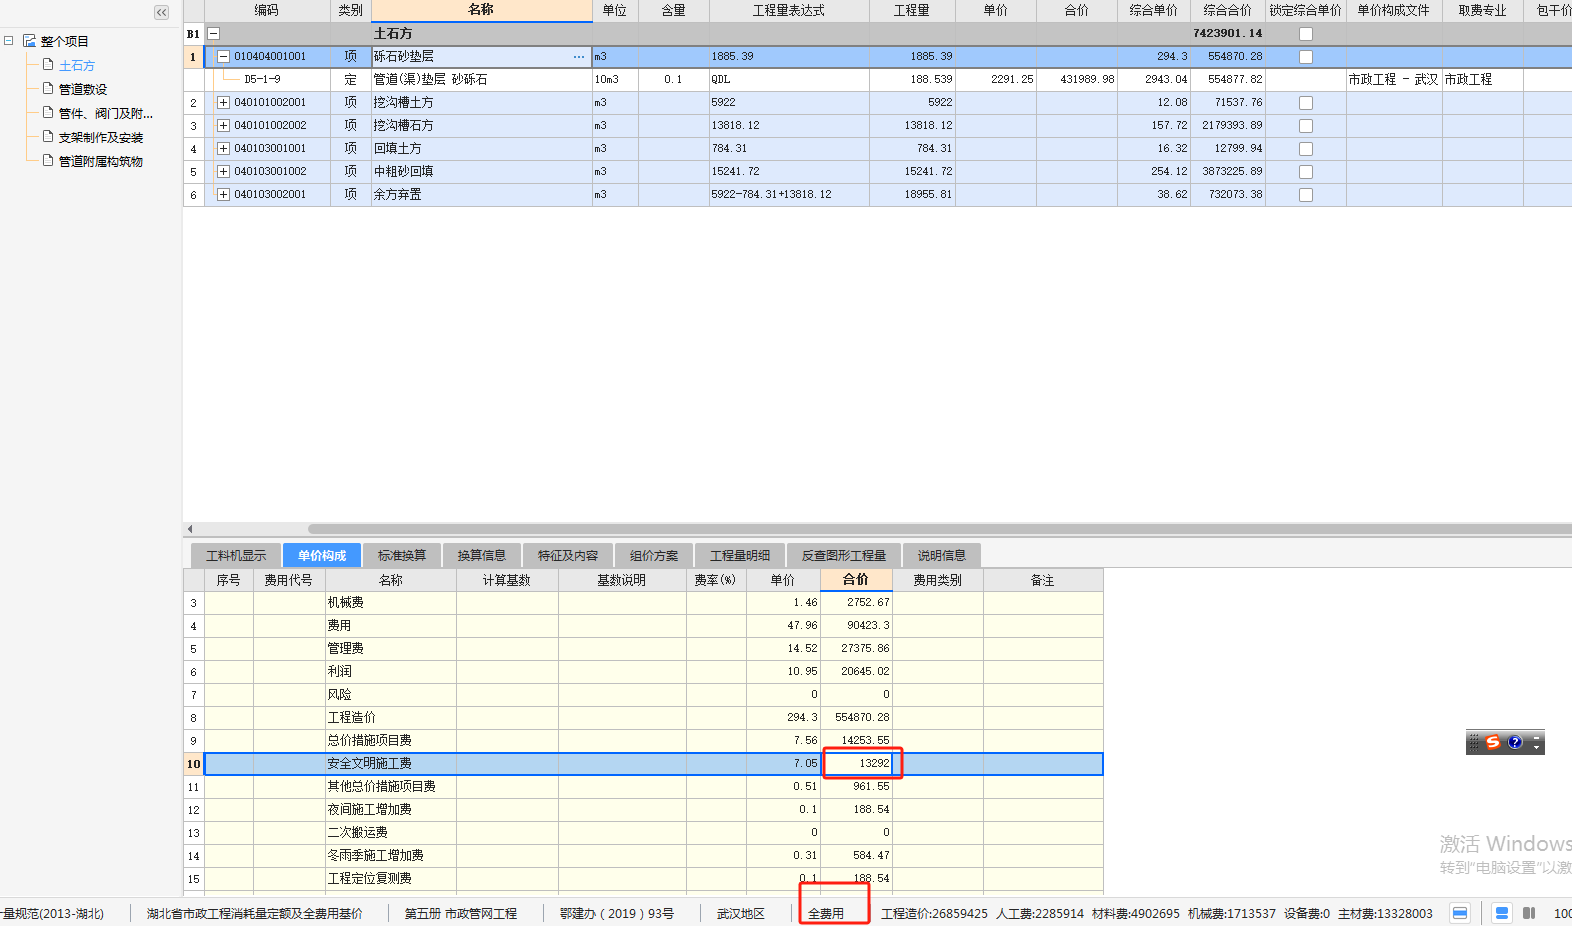
Task: Open the 换算信息 tab
Action: coord(482,555)
